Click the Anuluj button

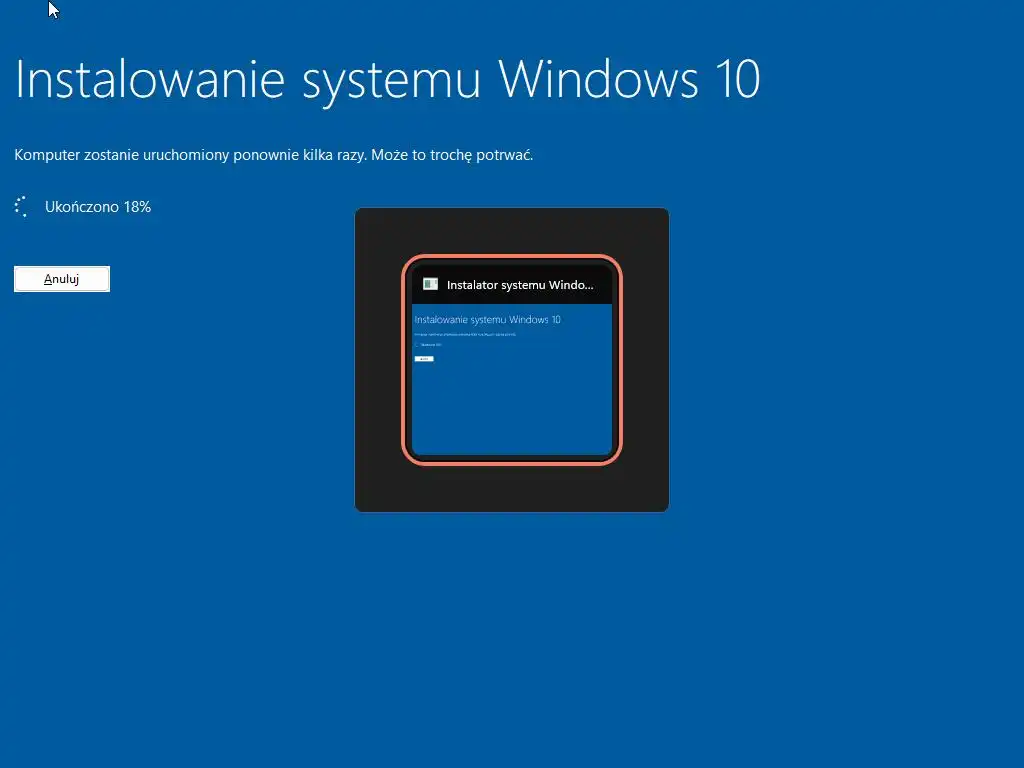tap(62, 279)
